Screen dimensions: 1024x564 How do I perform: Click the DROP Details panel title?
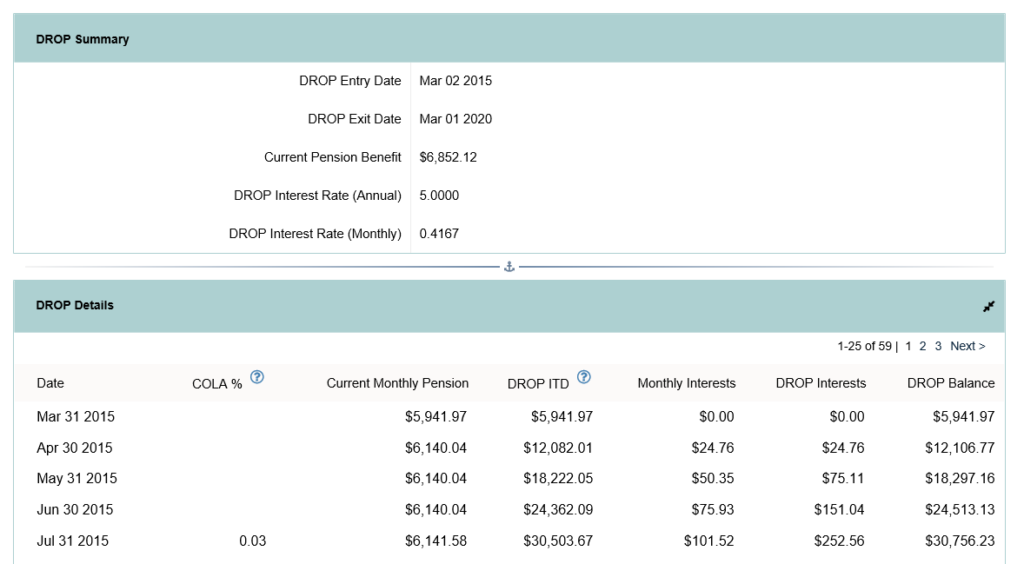coord(75,306)
